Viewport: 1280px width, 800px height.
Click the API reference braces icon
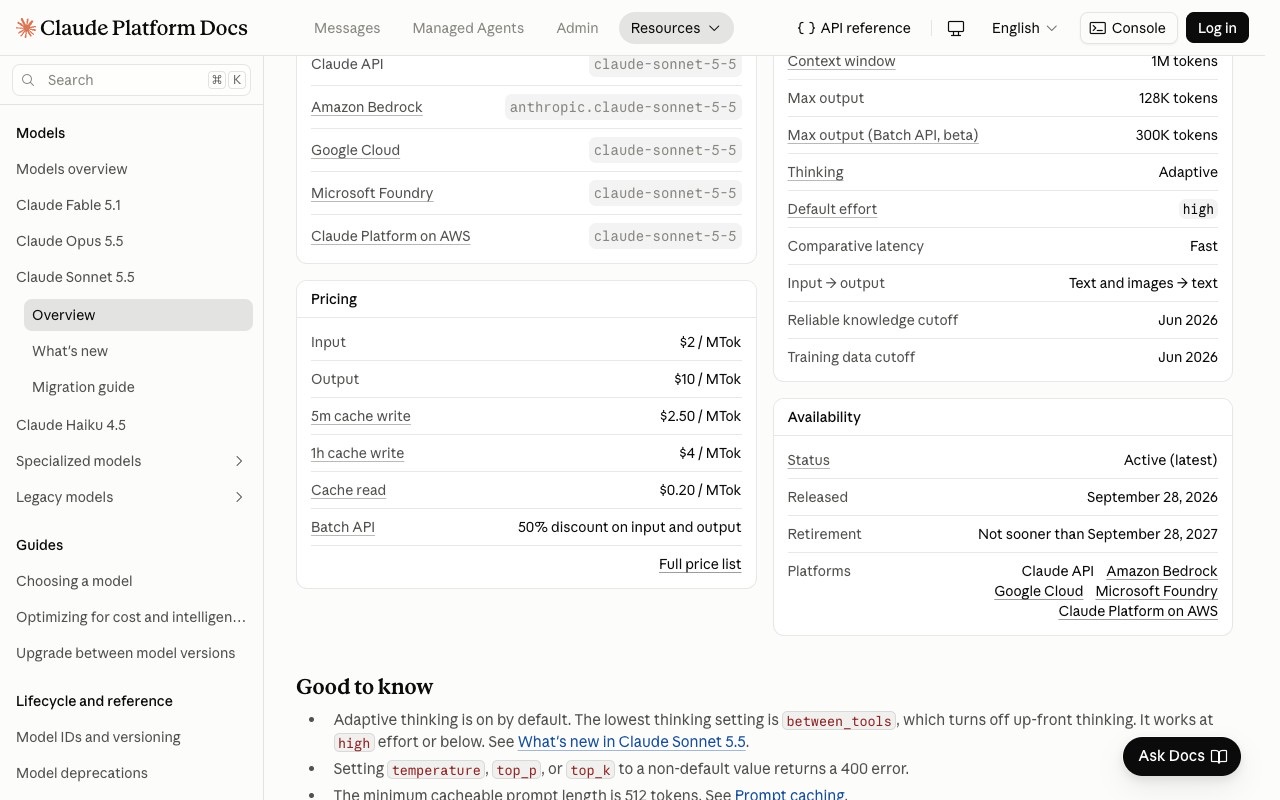pos(806,28)
